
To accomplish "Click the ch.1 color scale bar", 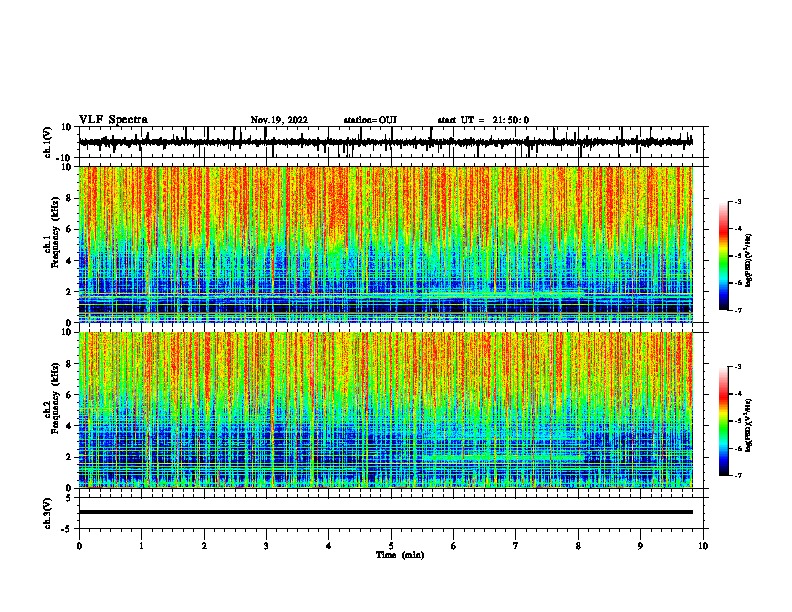I will 723,256.
